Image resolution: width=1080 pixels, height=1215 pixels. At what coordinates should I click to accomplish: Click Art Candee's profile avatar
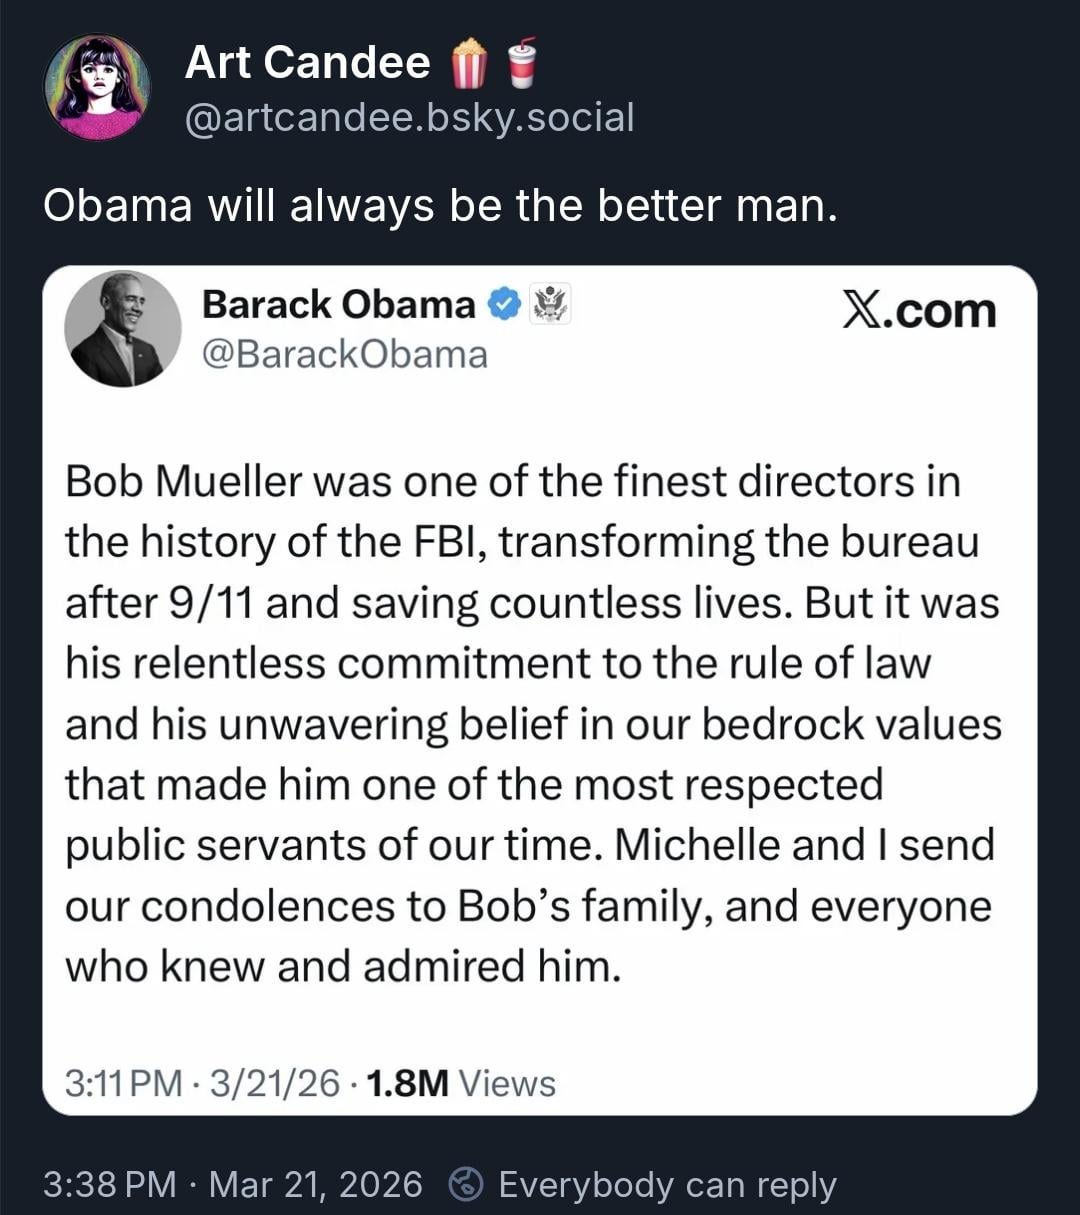[x=97, y=87]
